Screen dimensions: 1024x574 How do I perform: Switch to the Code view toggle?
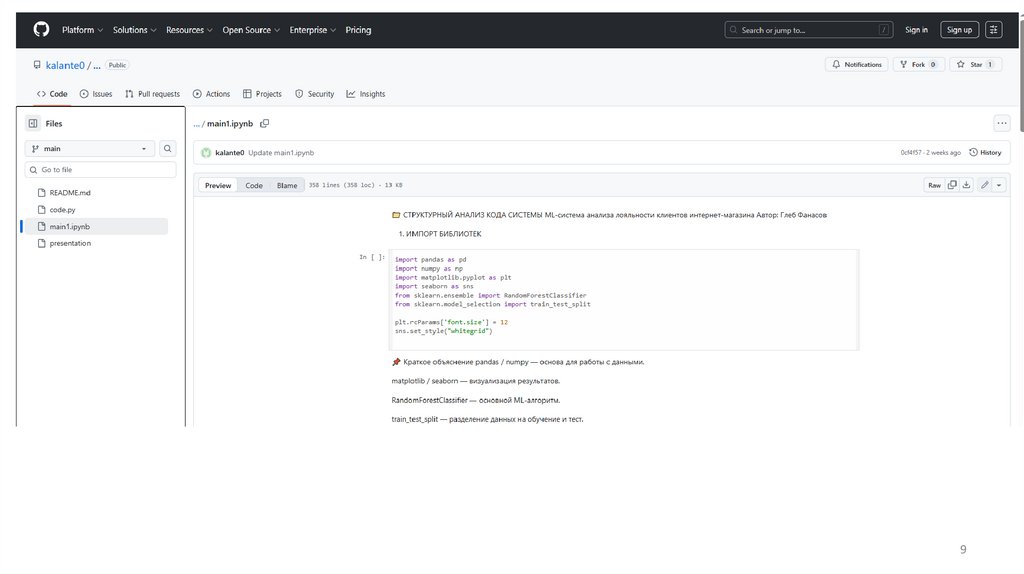[x=254, y=185]
